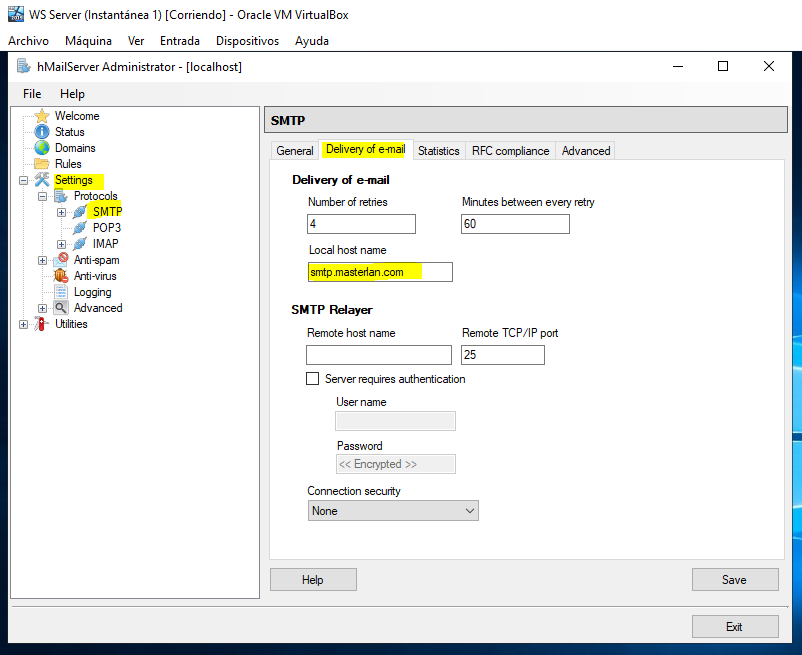Select Domains in the tree
Image resolution: width=802 pixels, height=655 pixels.
coord(75,148)
